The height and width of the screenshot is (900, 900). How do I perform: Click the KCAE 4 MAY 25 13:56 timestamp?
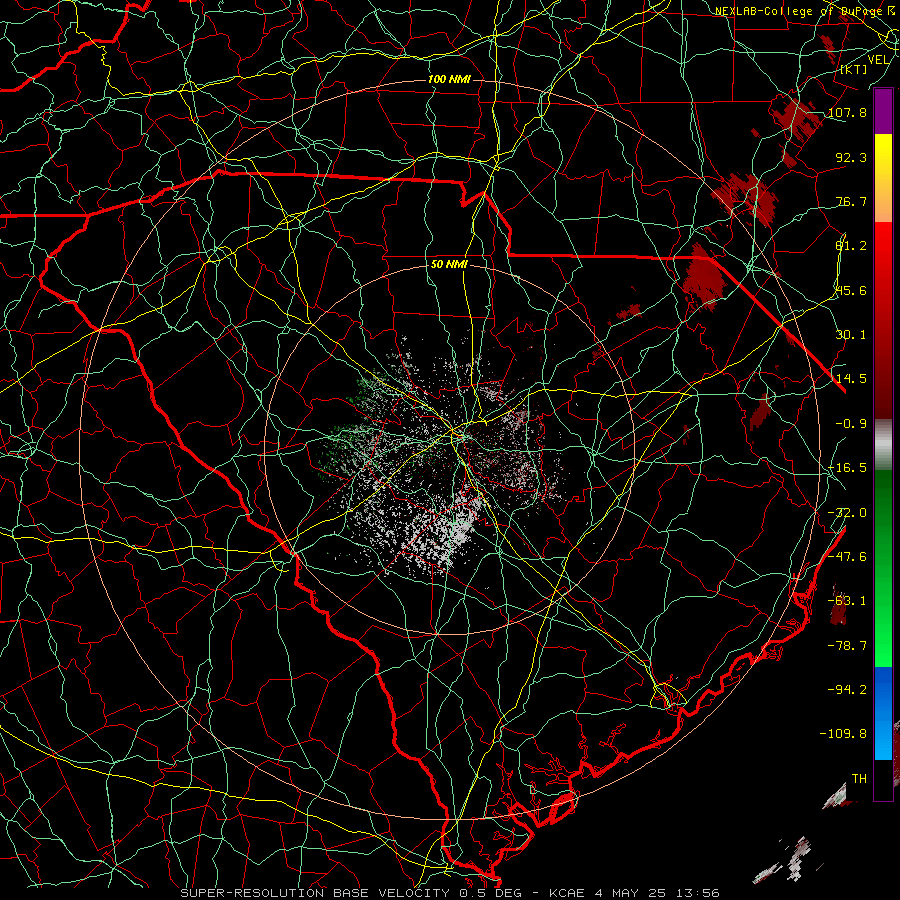[x=634, y=893]
